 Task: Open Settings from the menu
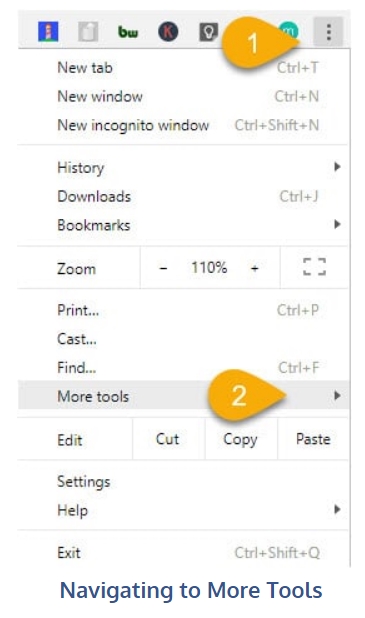pyautogui.click(x=183, y=481)
